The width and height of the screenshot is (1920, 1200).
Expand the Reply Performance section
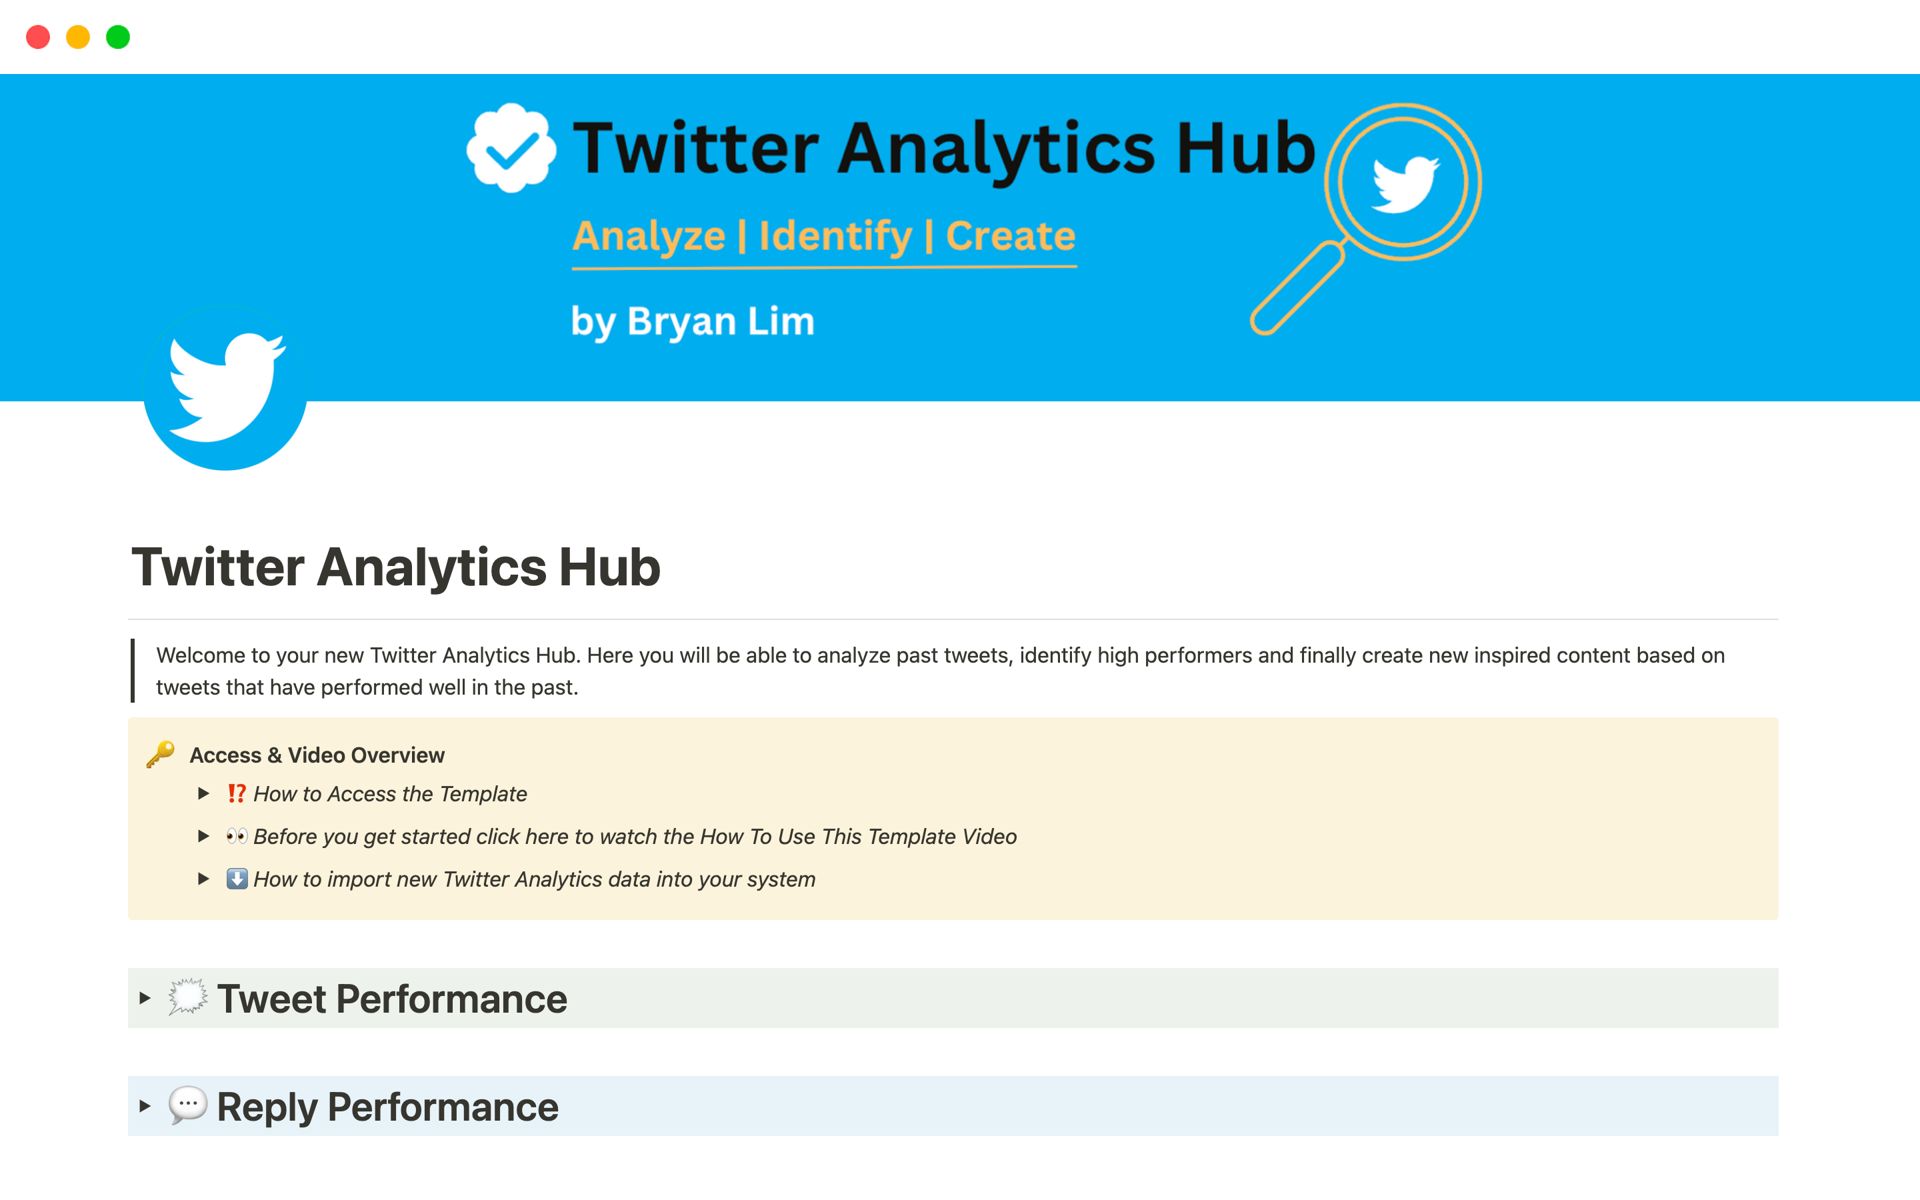pos(145,1106)
